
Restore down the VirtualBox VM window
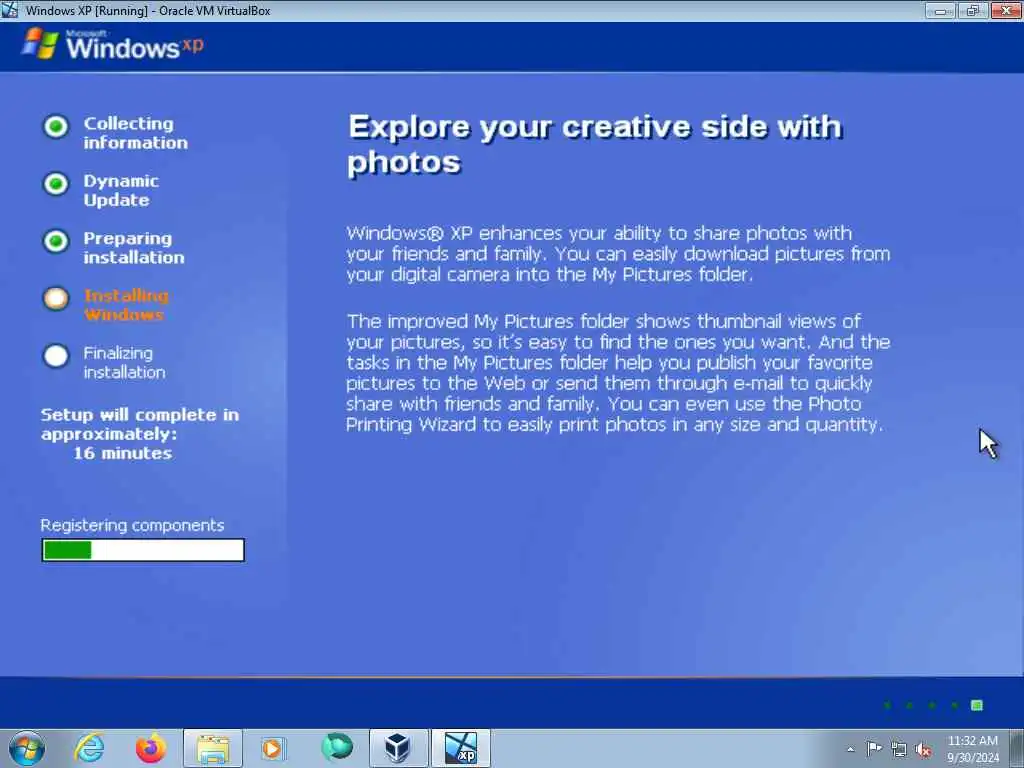tap(973, 10)
